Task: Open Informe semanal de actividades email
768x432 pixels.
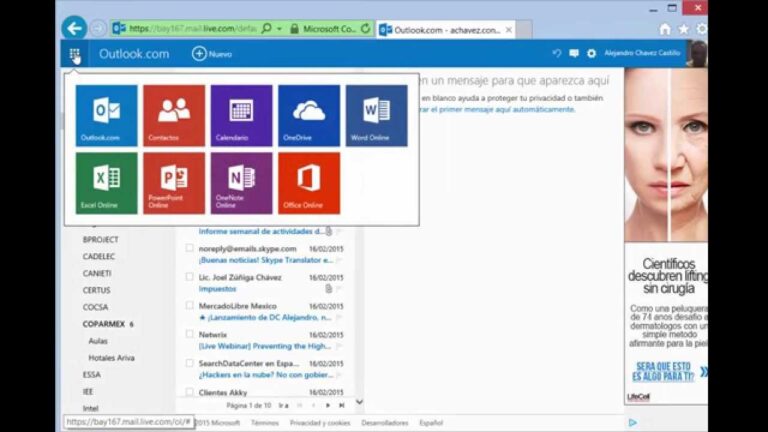Action: point(262,231)
